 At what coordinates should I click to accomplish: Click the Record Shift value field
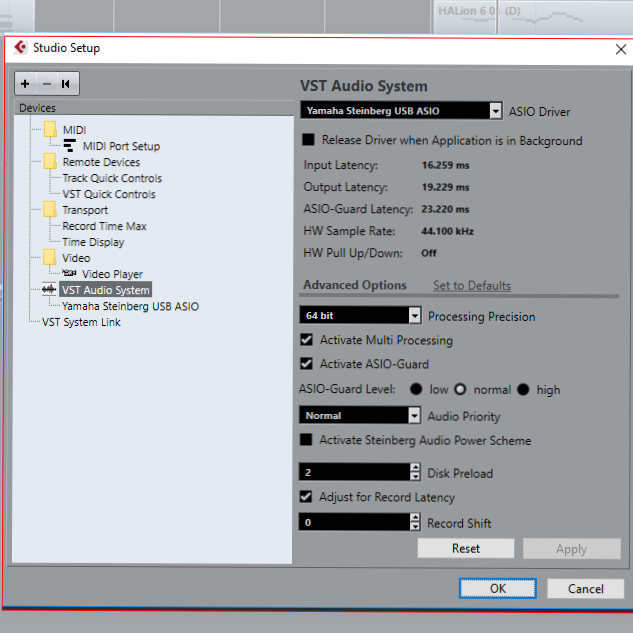pos(354,522)
